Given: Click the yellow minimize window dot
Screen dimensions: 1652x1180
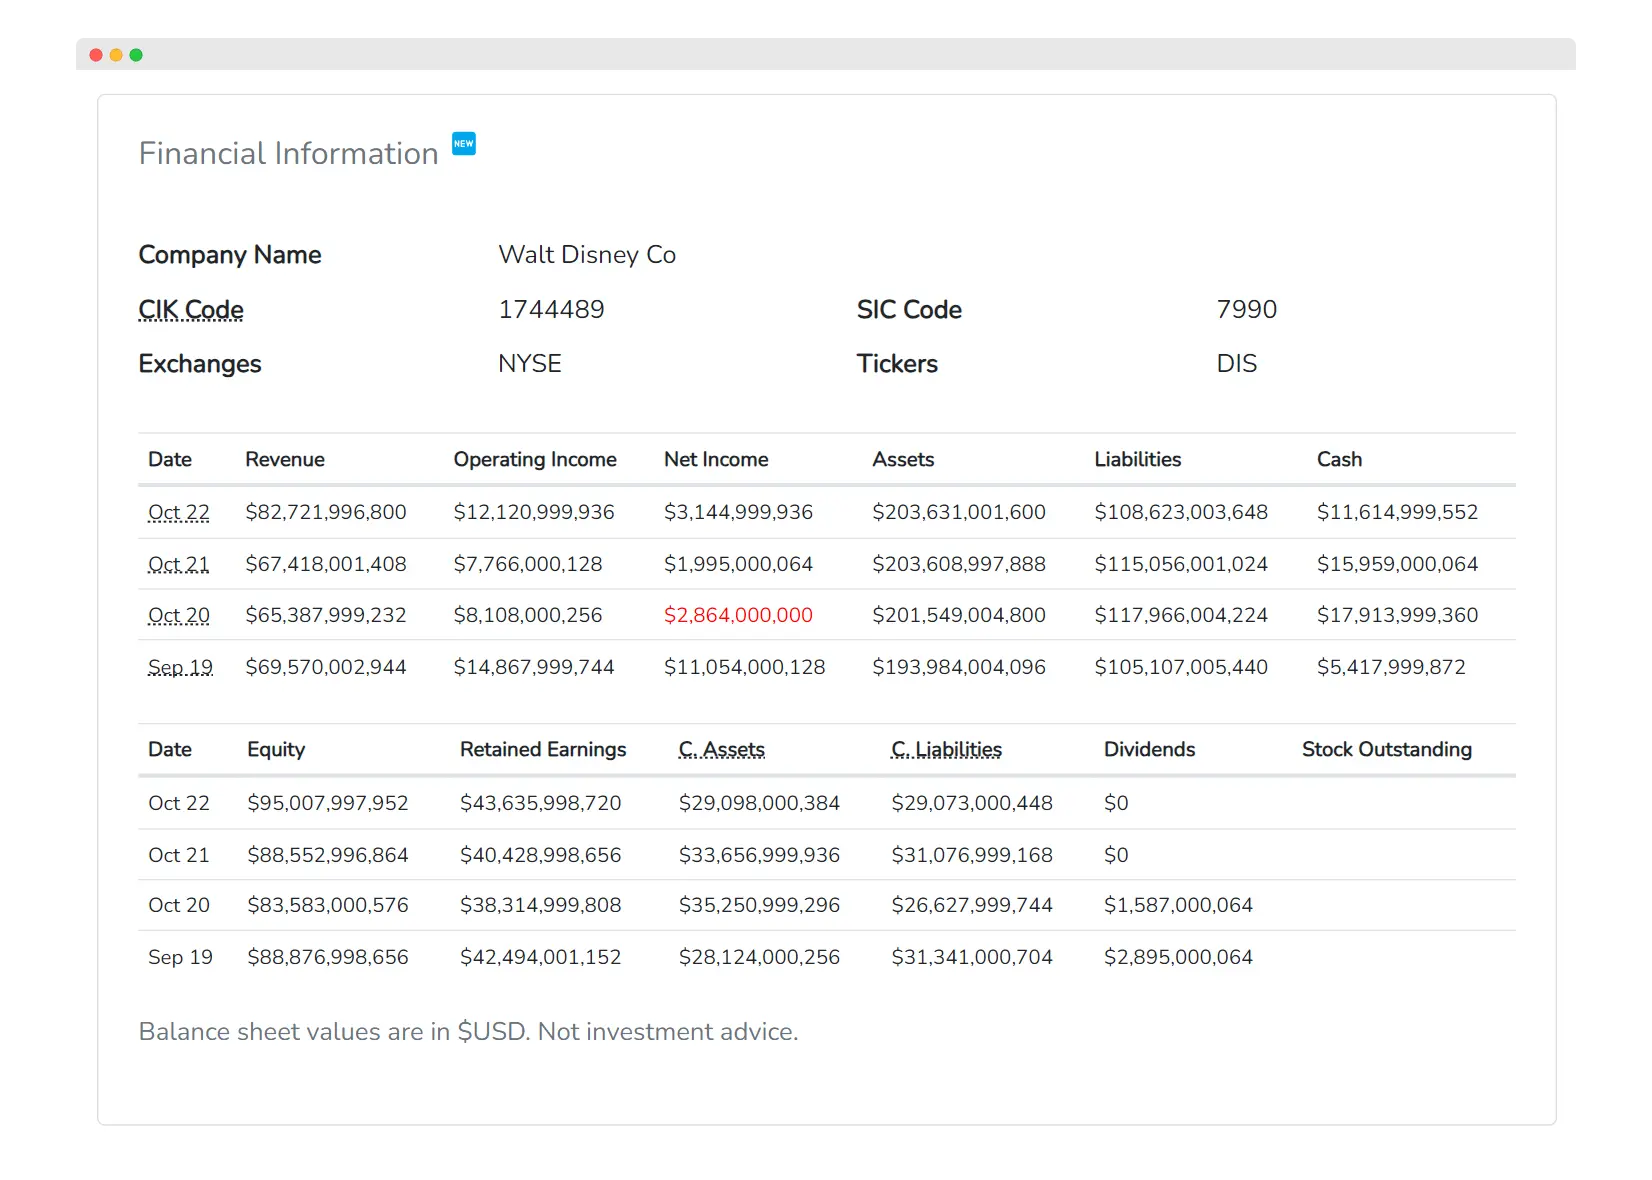Looking at the screenshot, I should pyautogui.click(x=116, y=55).
